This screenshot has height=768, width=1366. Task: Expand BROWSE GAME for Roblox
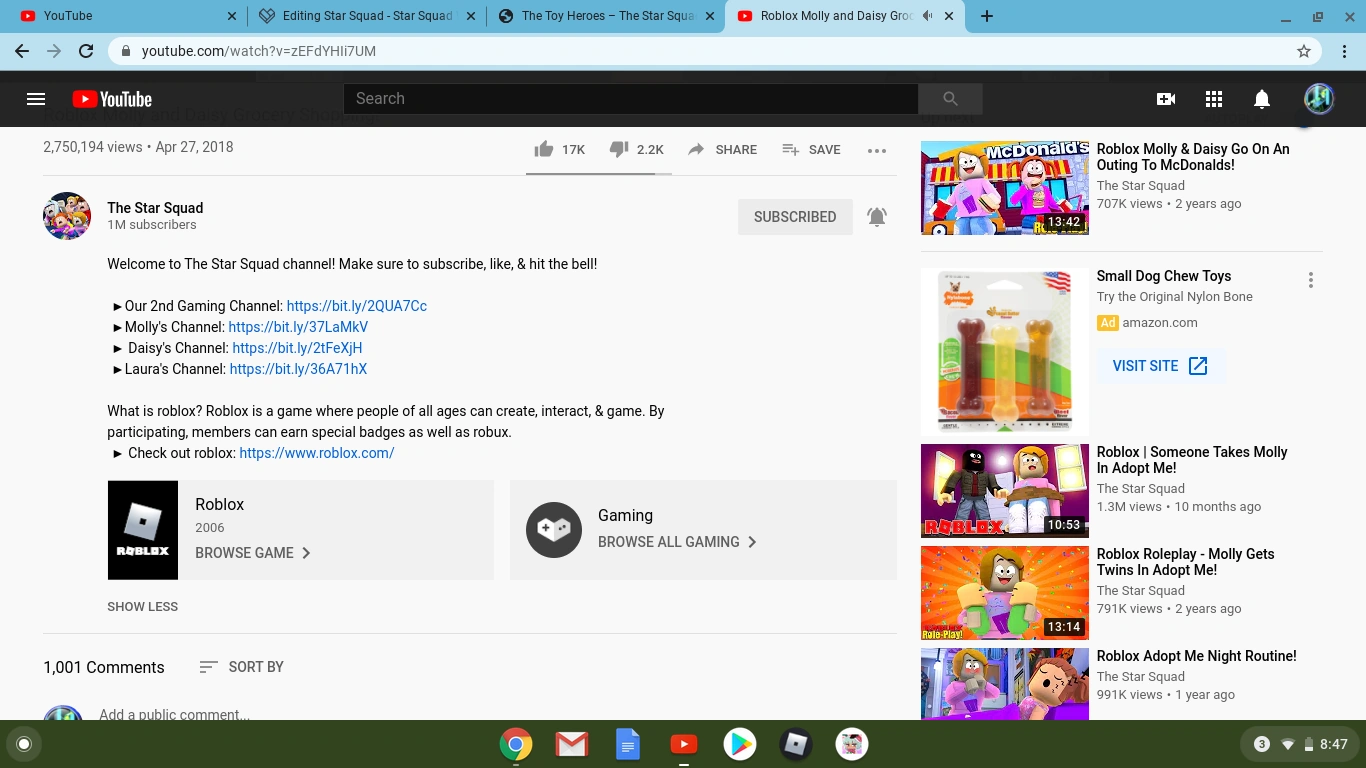(253, 553)
